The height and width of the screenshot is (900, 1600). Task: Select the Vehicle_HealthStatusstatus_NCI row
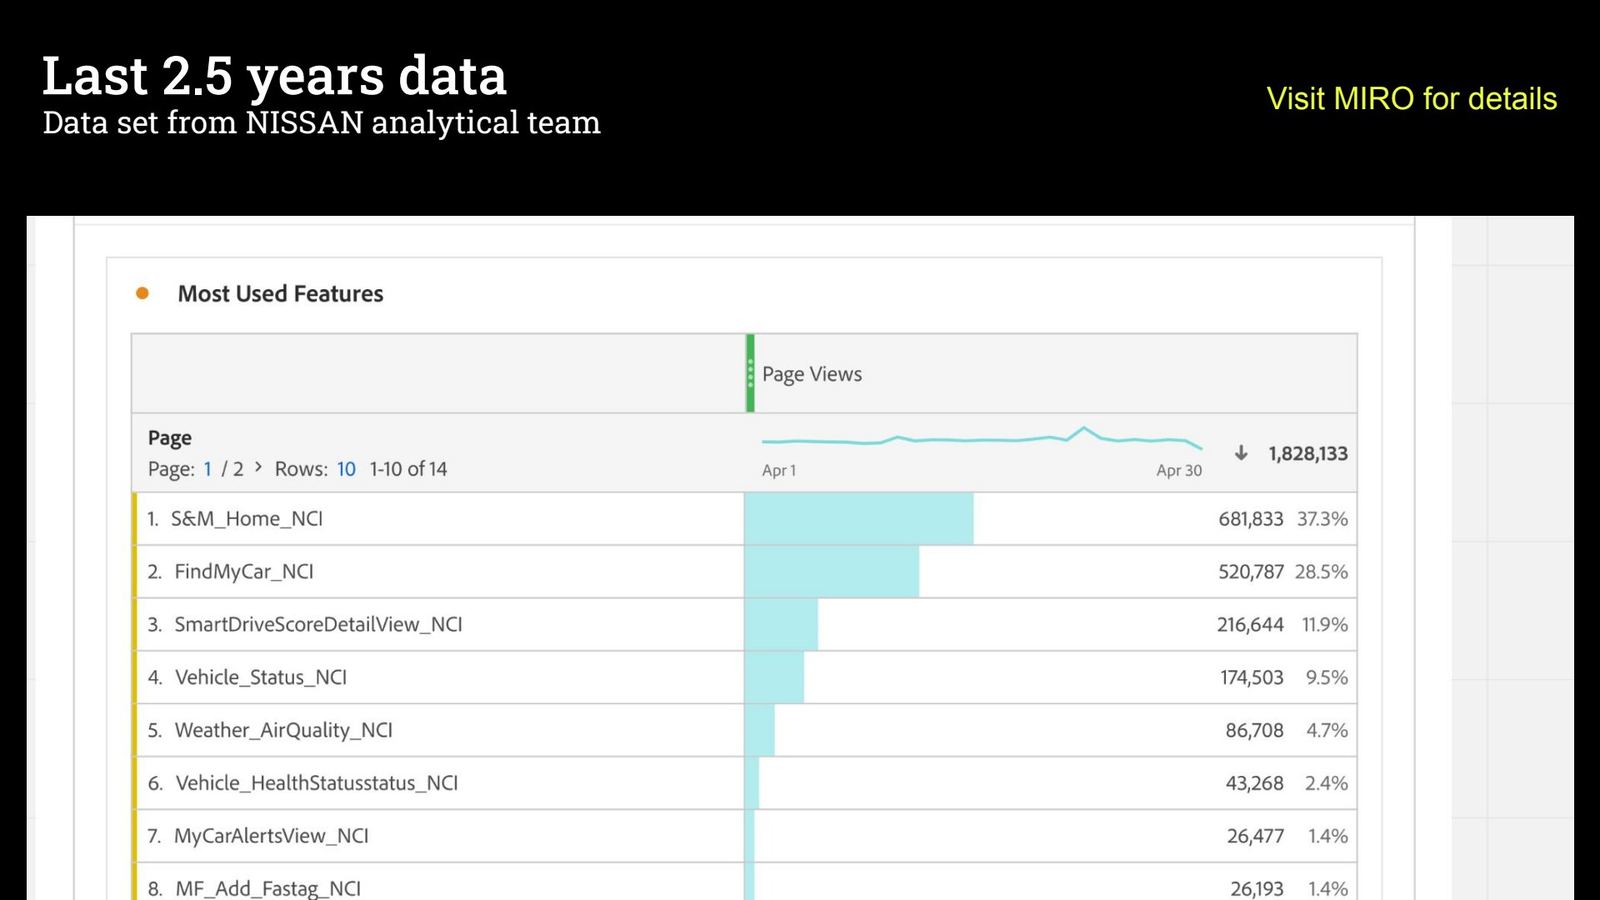pyautogui.click(x=745, y=783)
